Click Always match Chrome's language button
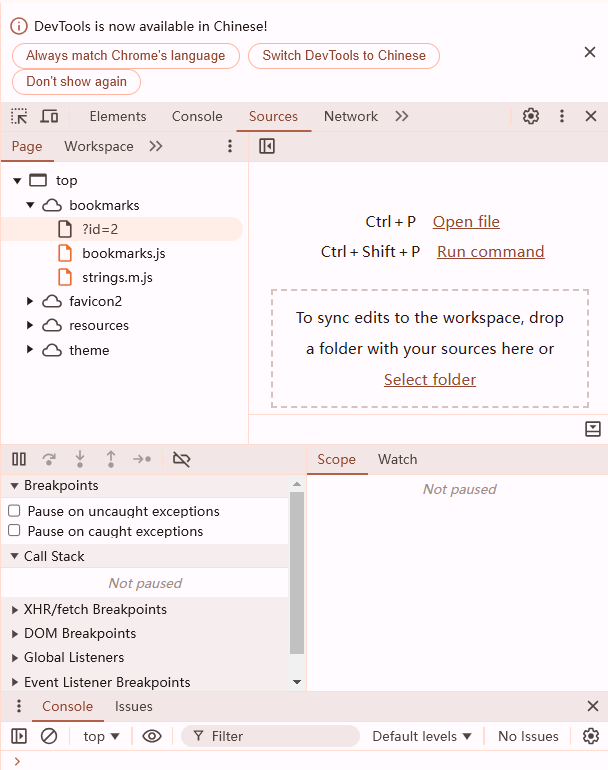The image size is (608, 770). [126, 55]
